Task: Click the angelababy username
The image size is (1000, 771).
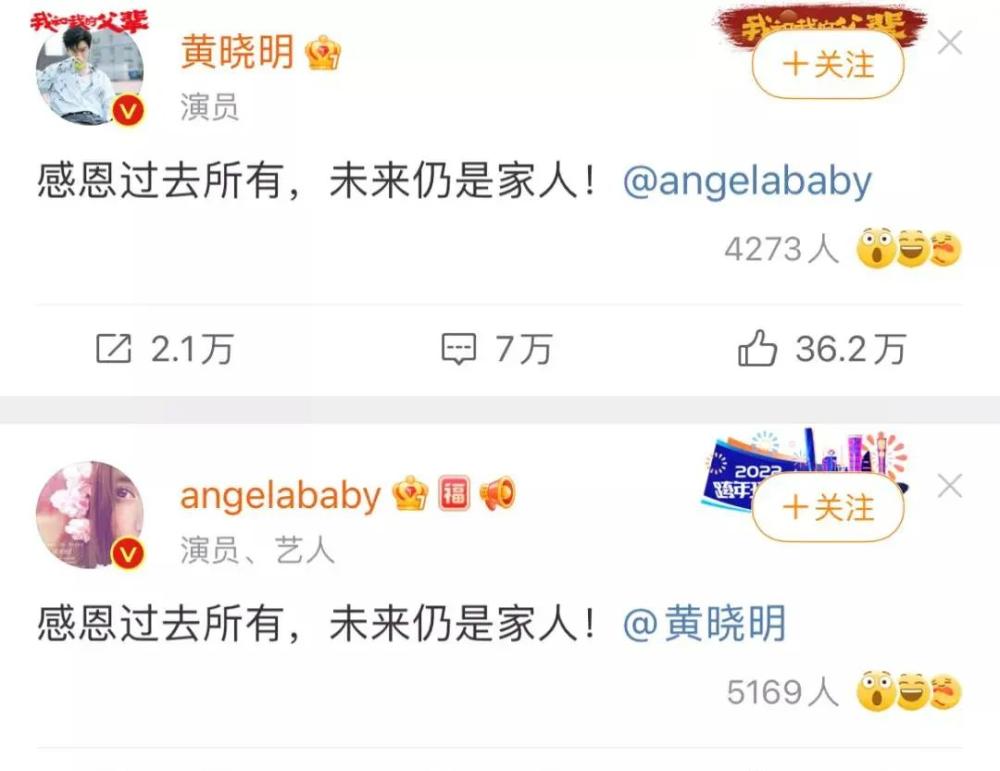Action: (281, 496)
